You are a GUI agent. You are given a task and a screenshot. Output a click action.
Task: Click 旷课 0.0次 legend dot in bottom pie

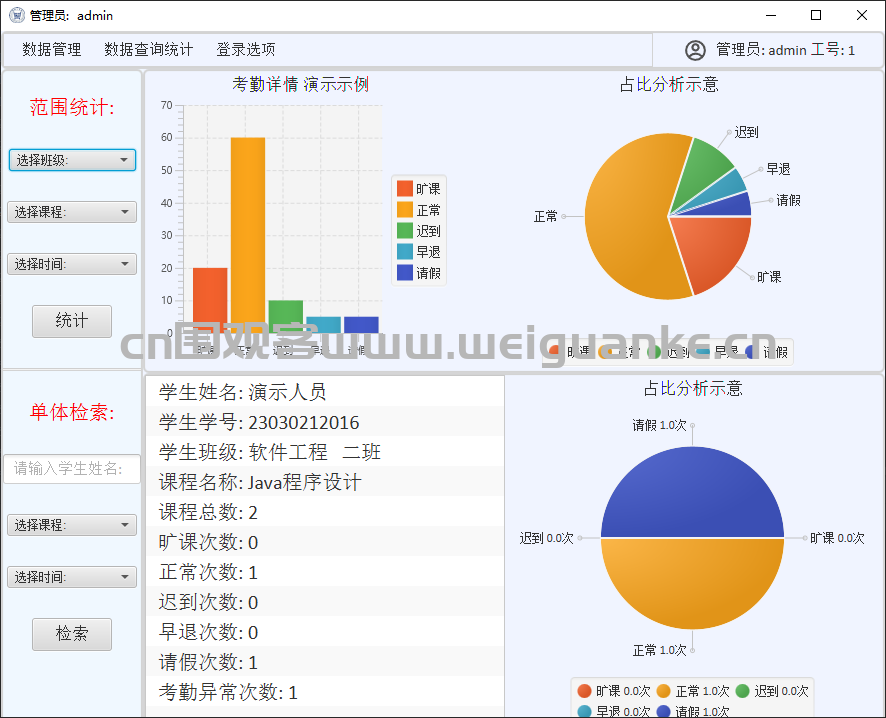(585, 691)
